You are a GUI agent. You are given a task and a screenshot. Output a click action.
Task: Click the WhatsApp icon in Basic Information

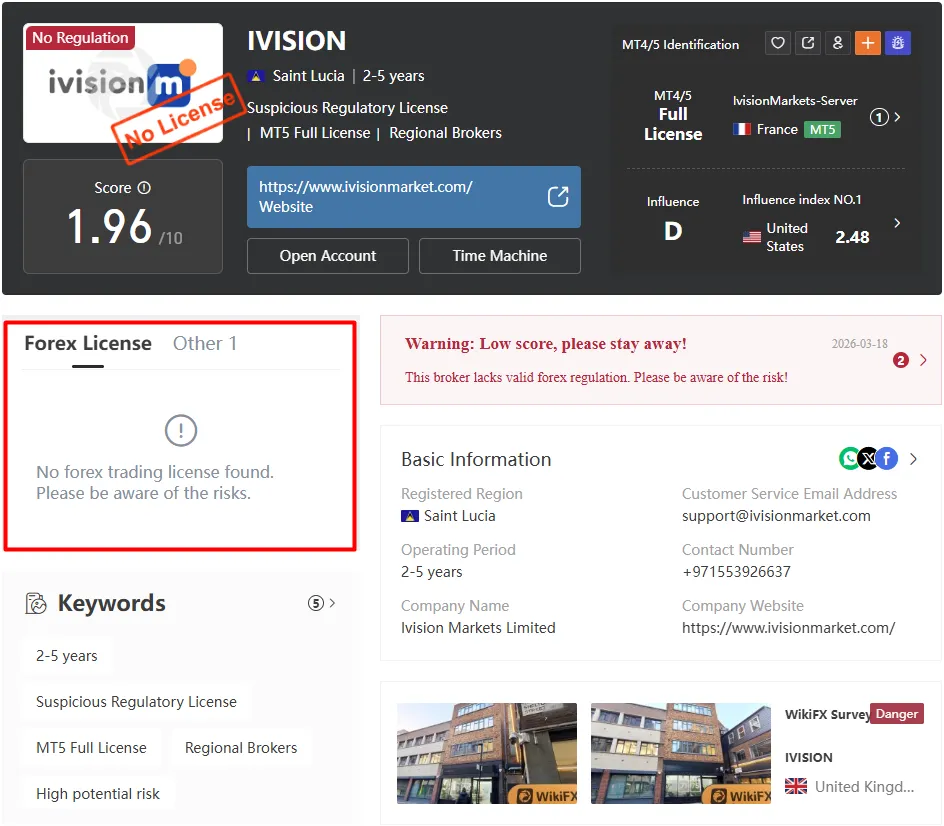(849, 459)
